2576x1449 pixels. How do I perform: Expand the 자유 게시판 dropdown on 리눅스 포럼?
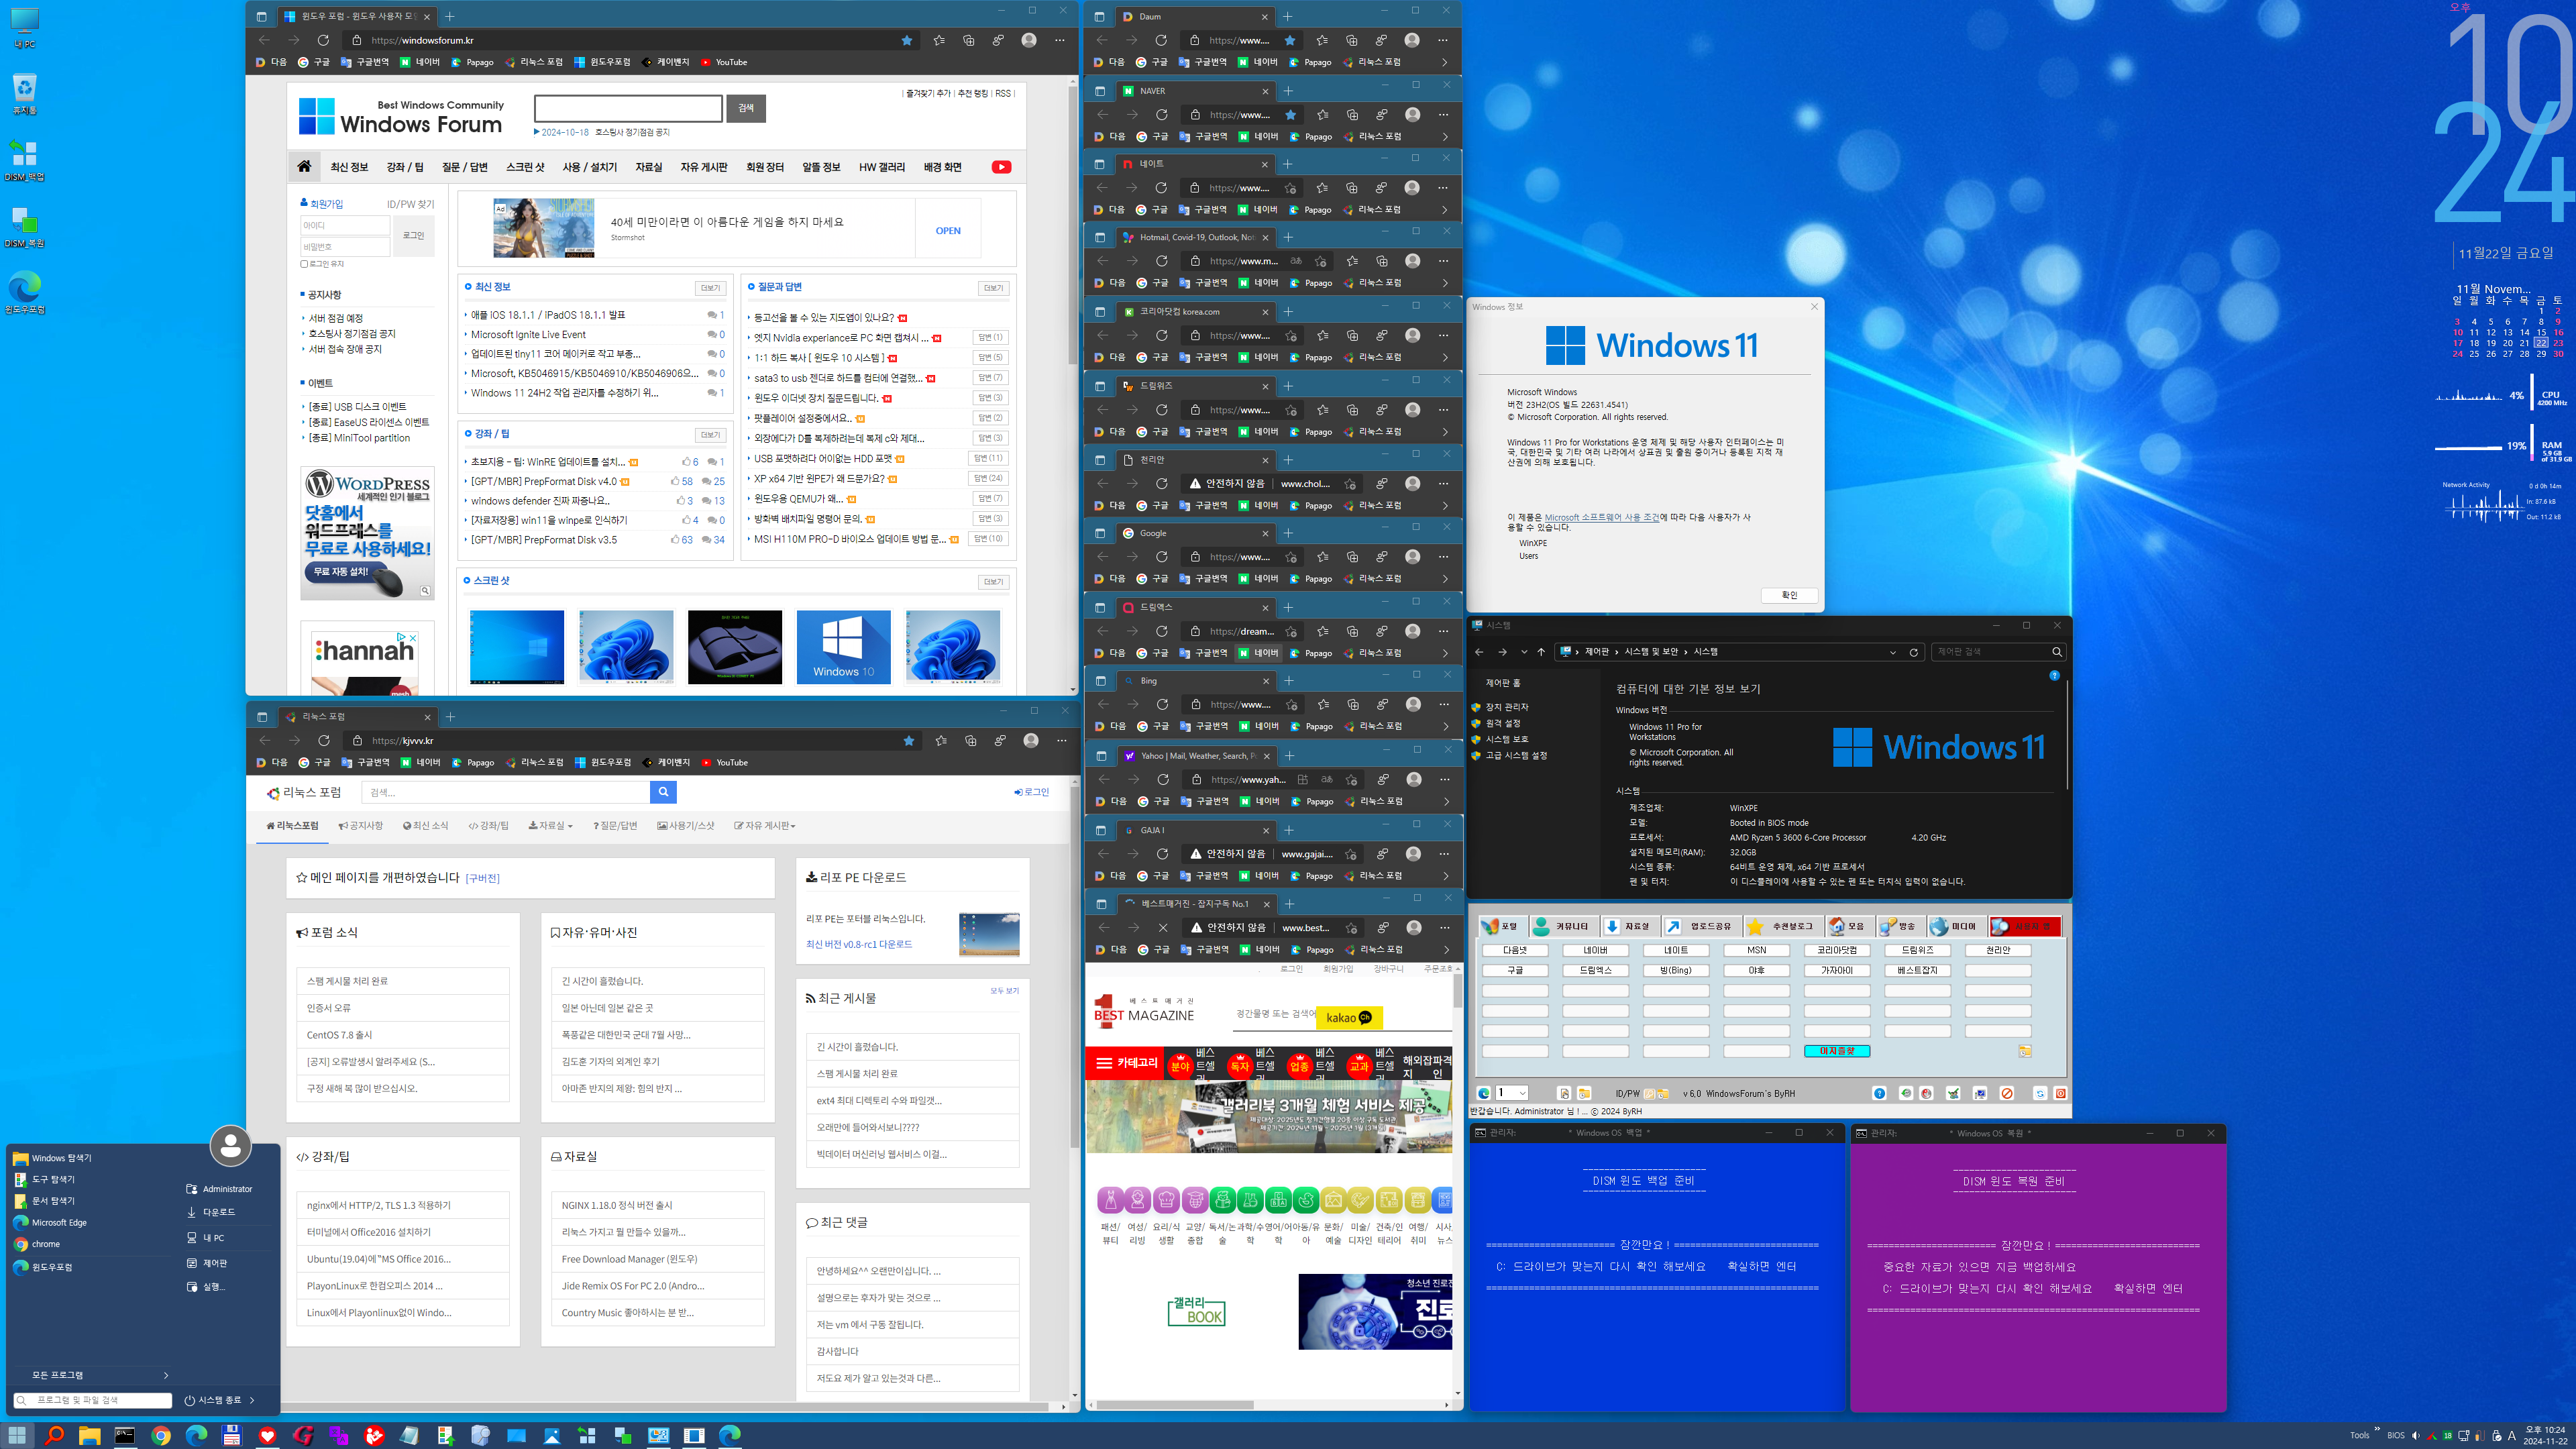[764, 826]
